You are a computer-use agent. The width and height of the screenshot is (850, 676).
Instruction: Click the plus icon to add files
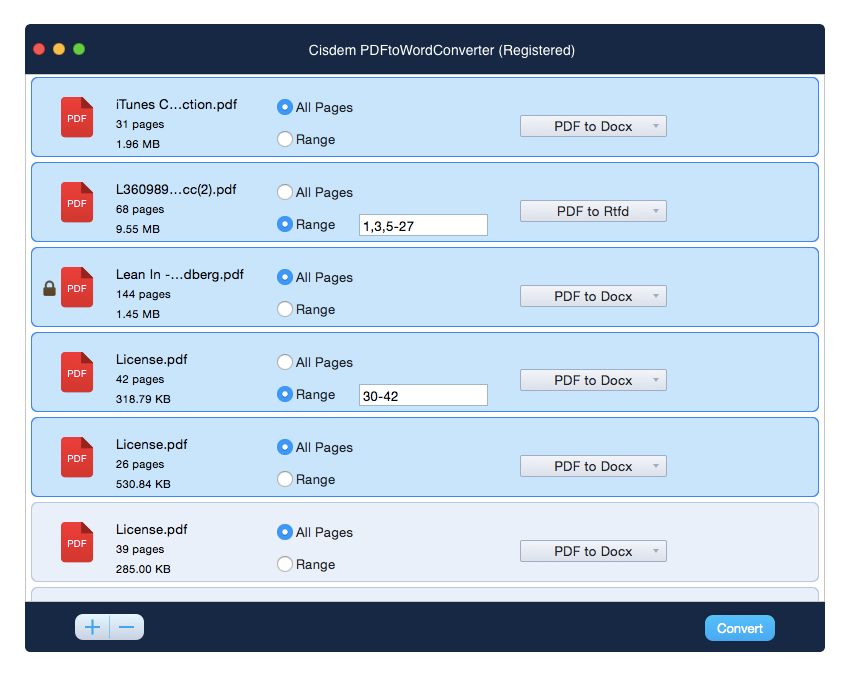(92, 627)
